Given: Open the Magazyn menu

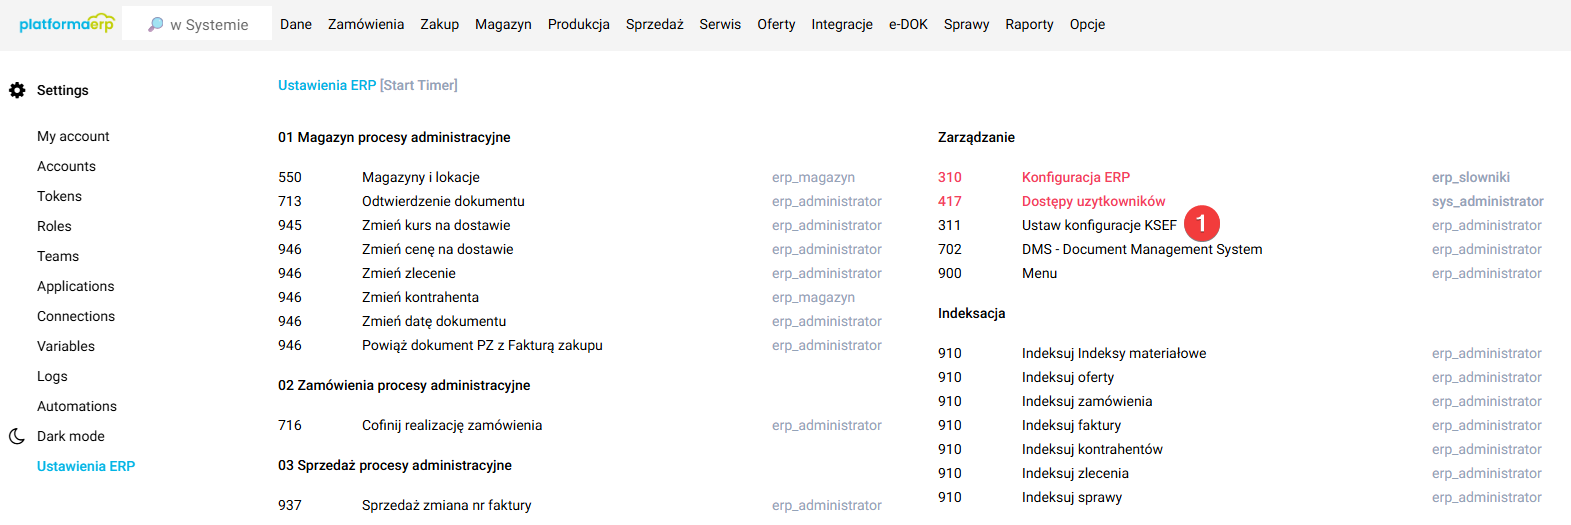Looking at the screenshot, I should pos(503,24).
